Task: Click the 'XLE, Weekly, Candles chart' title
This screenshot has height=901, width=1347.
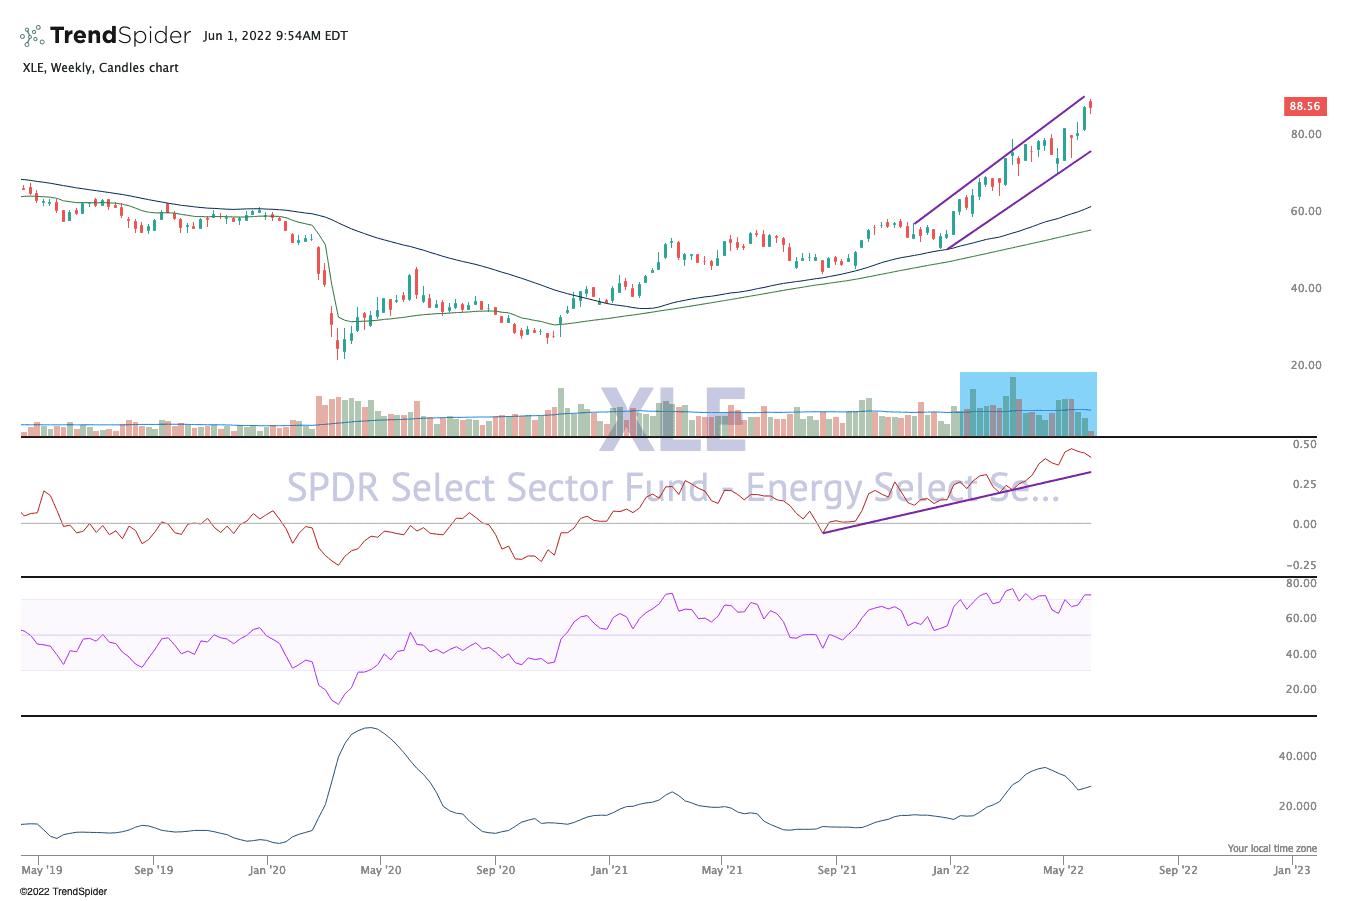Action: point(100,68)
